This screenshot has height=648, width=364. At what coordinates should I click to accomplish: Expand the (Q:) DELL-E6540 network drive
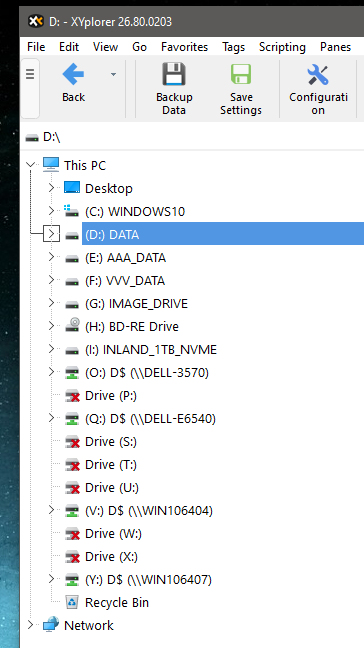pos(51,418)
